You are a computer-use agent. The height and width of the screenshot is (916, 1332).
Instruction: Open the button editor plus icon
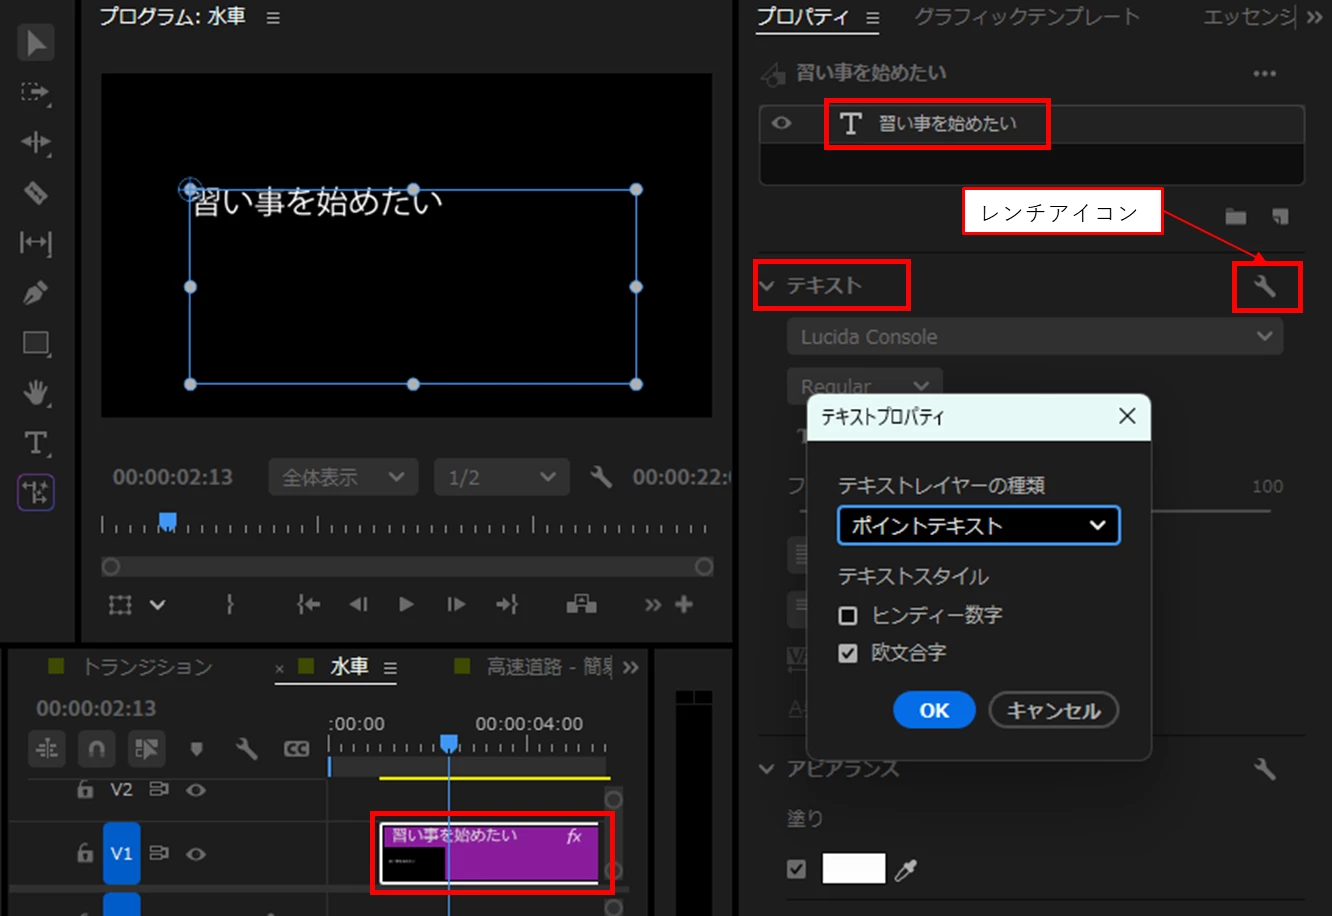pyautogui.click(x=684, y=604)
